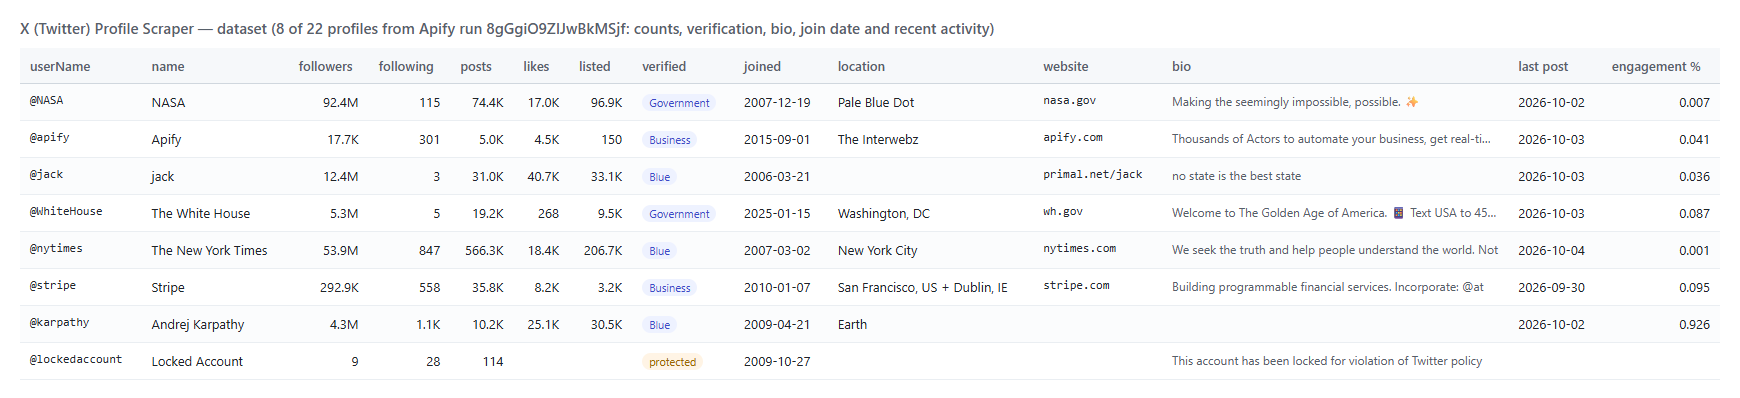Image resolution: width=1740 pixels, height=398 pixels.
Task: Click the location Earth
Action: click(852, 325)
